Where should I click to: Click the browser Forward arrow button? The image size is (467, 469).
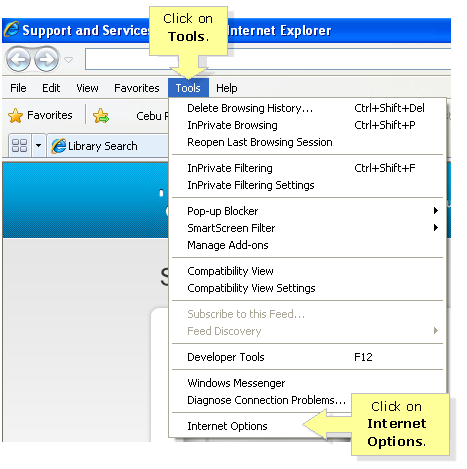[47, 59]
